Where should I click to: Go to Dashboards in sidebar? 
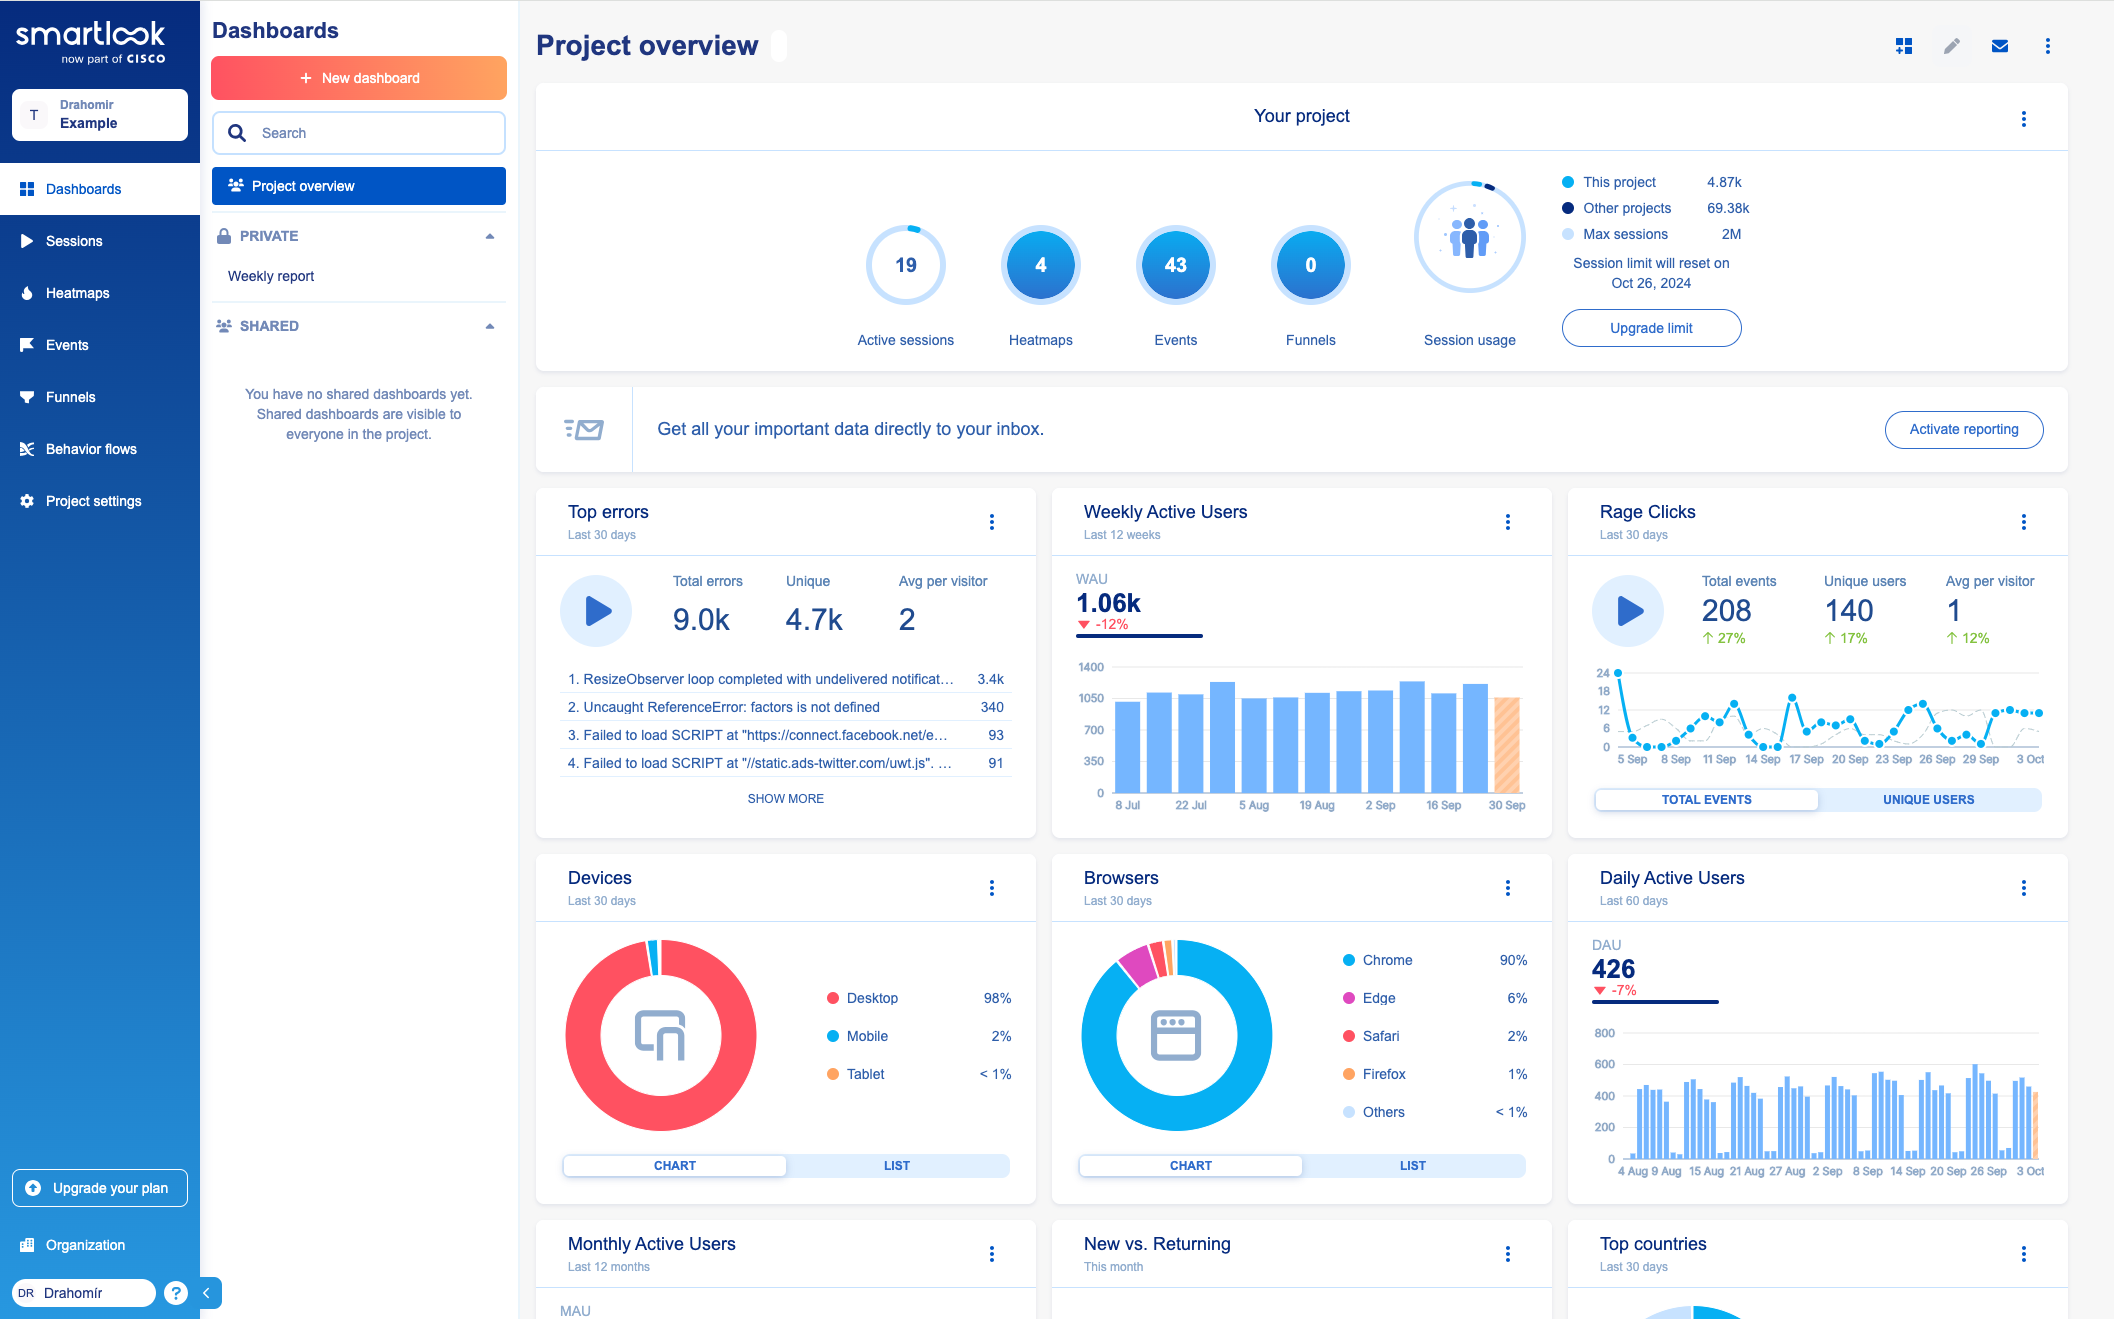pyautogui.click(x=100, y=189)
